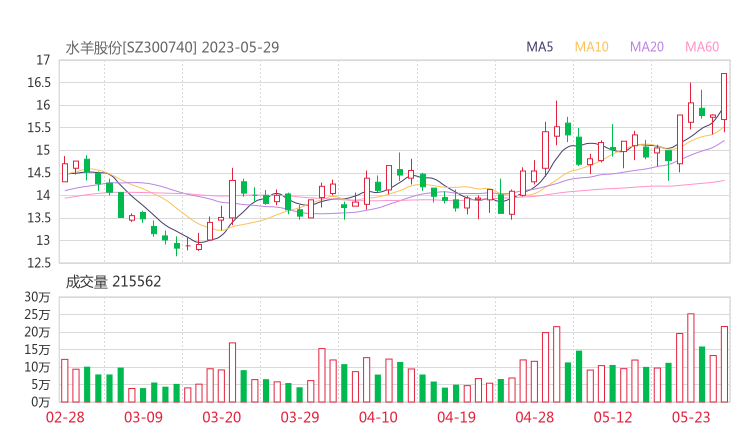The width and height of the screenshot is (740, 440).
Task: Select the rightmost red volume bar
Action: (x=724, y=364)
